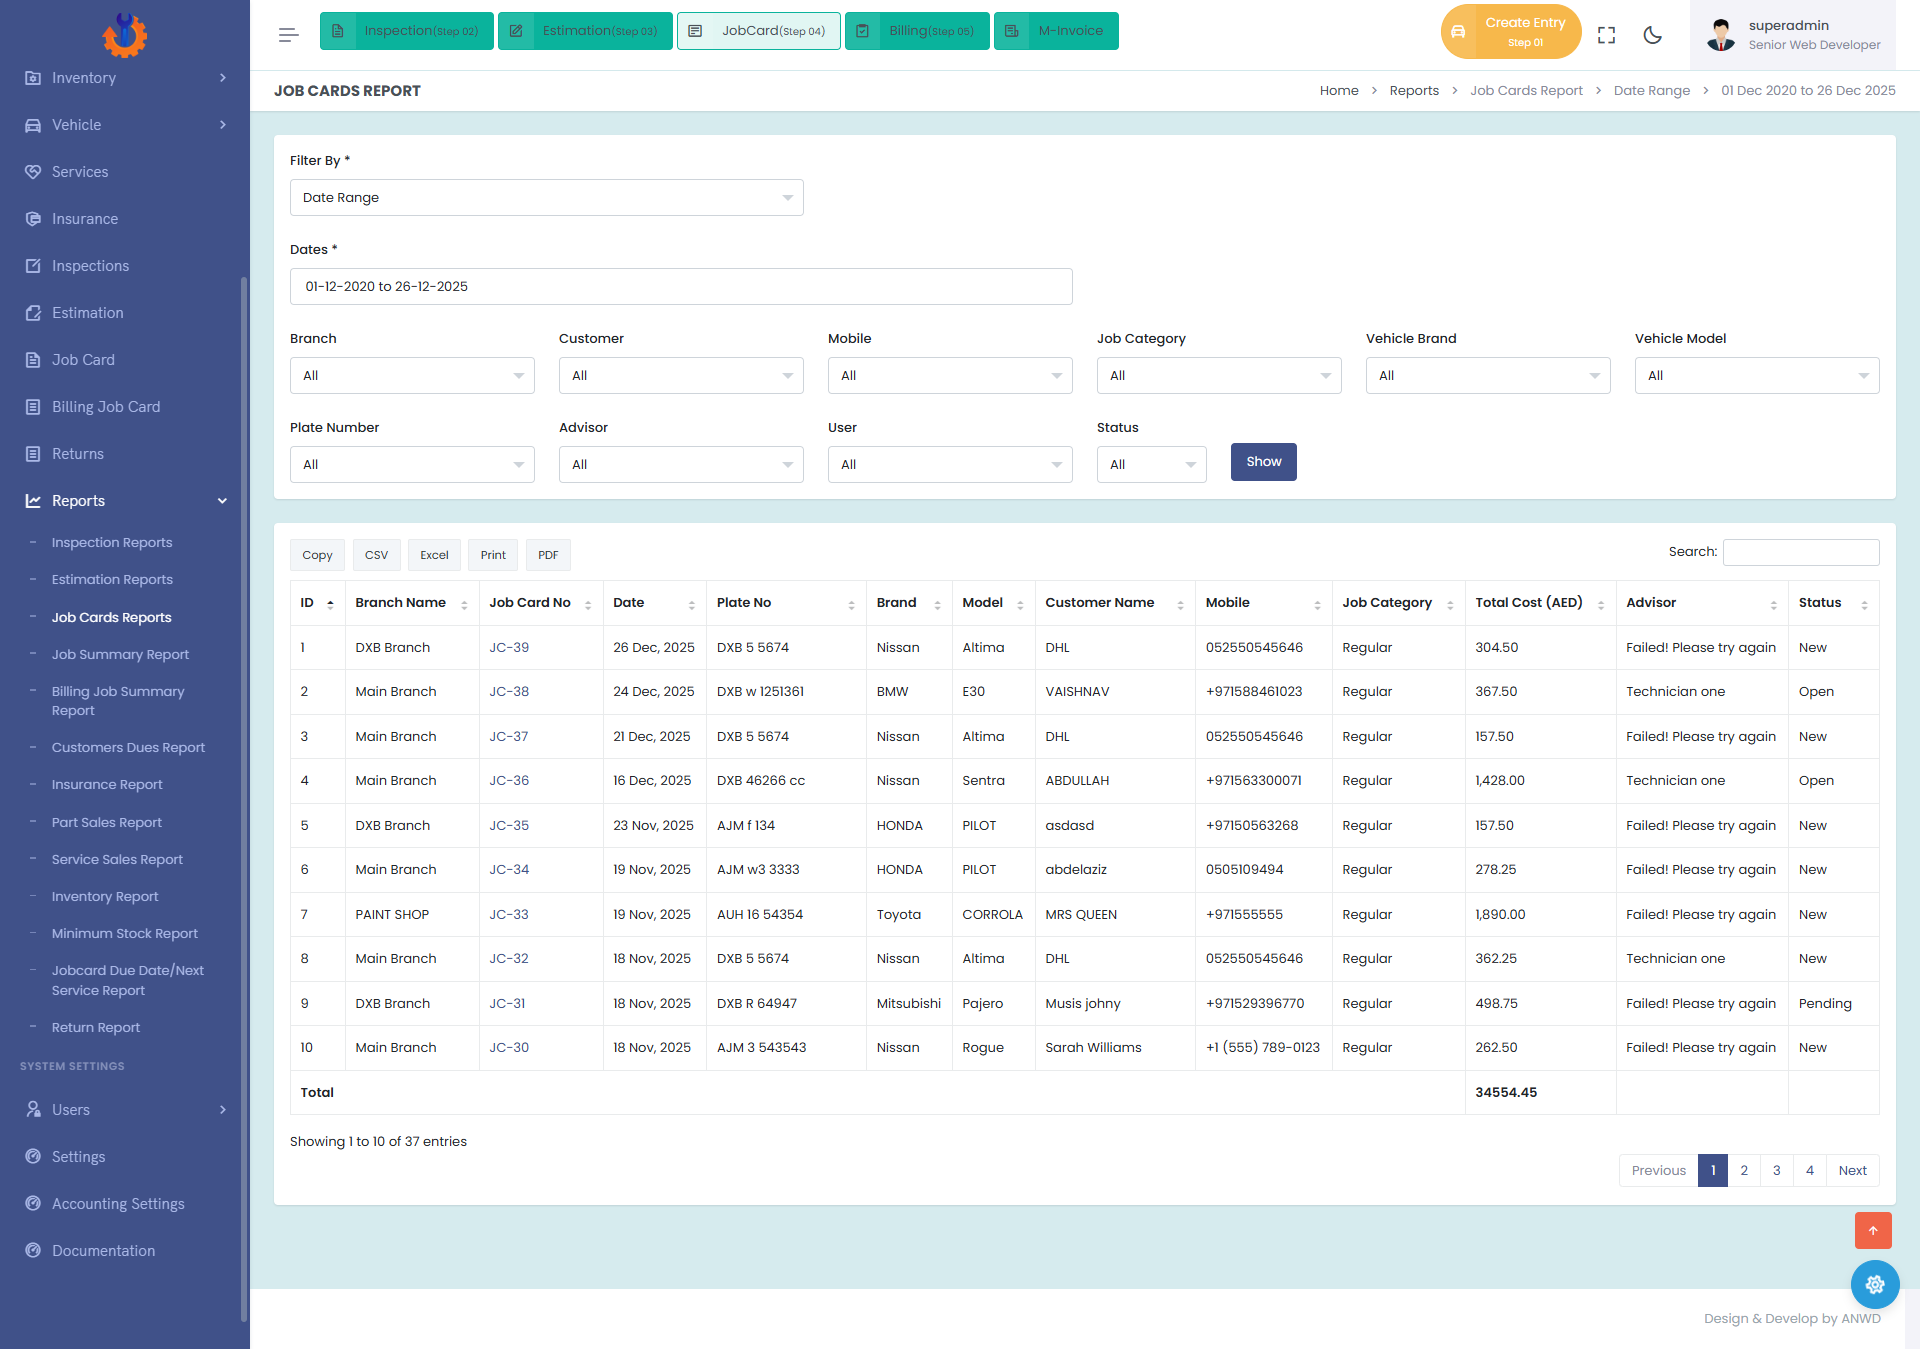Click the sidebar vertical scrollbar
This screenshot has height=1349, width=1920.
pos(244,800)
